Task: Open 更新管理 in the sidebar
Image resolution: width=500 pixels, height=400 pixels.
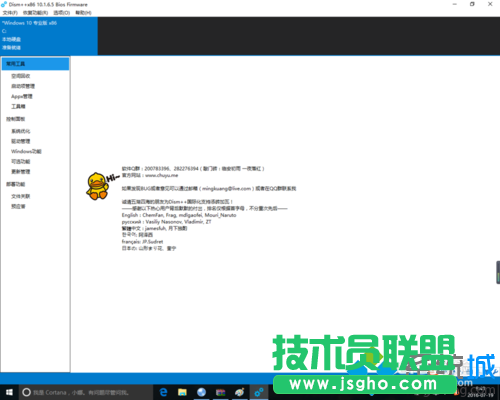Action: [x=21, y=171]
